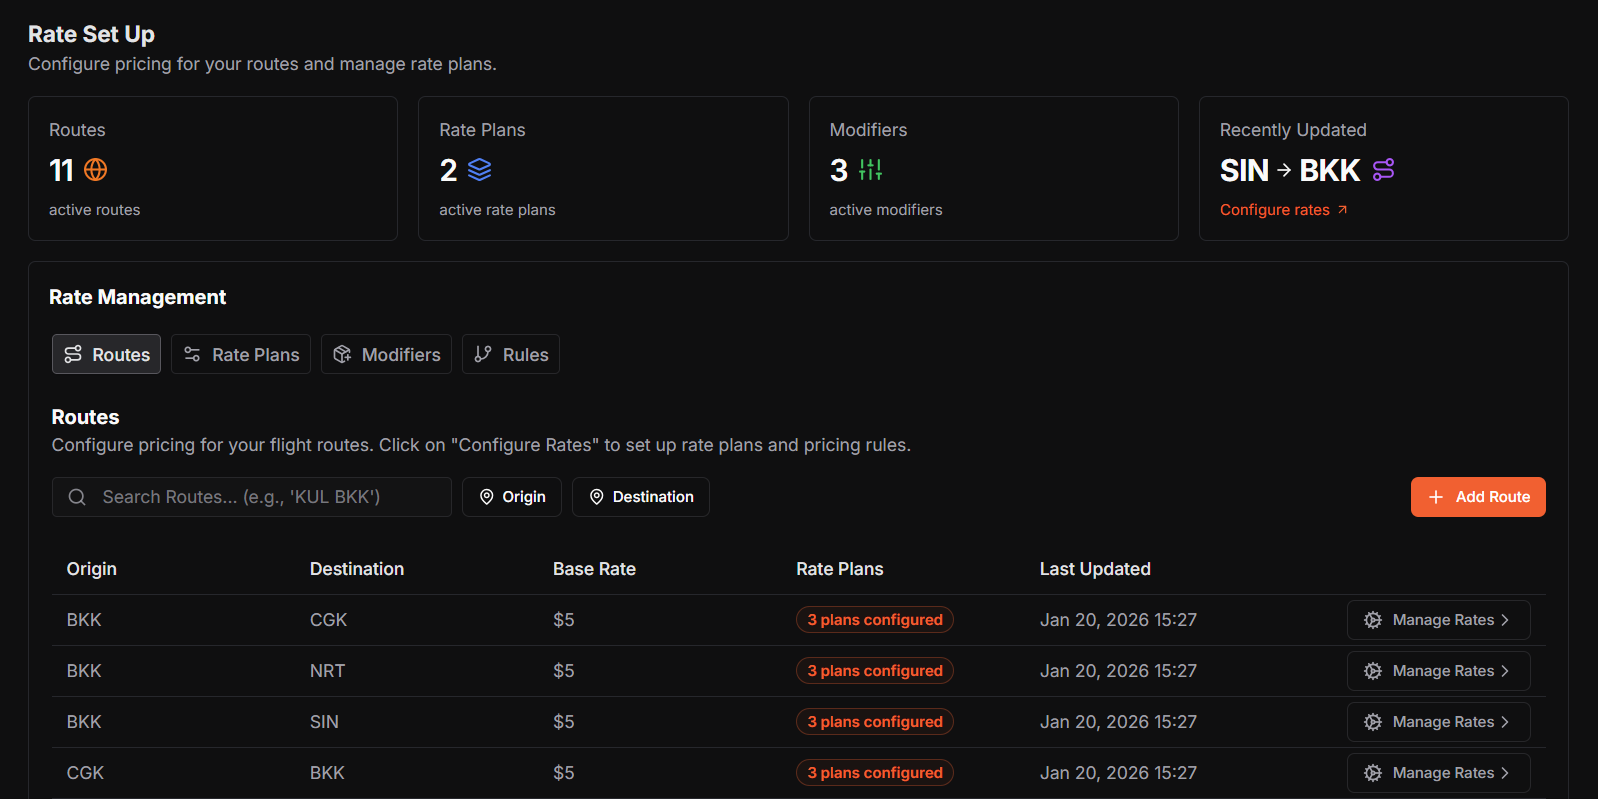The height and width of the screenshot is (799, 1598).
Task: Click the chevron on CGK-BKK Manage Rates
Action: pyautogui.click(x=1505, y=773)
